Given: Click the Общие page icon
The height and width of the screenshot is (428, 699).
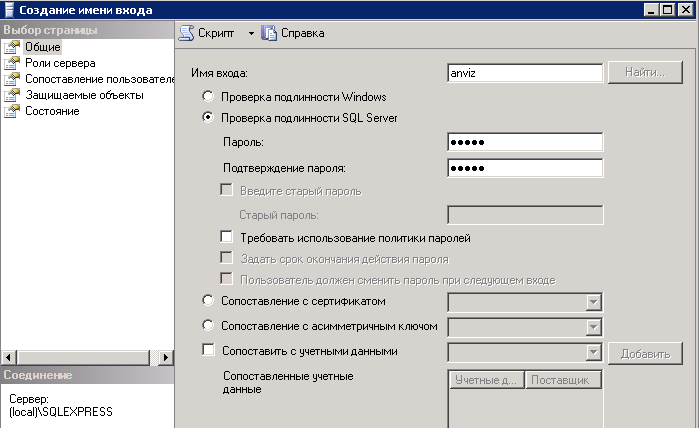Looking at the screenshot, I should click(12, 47).
